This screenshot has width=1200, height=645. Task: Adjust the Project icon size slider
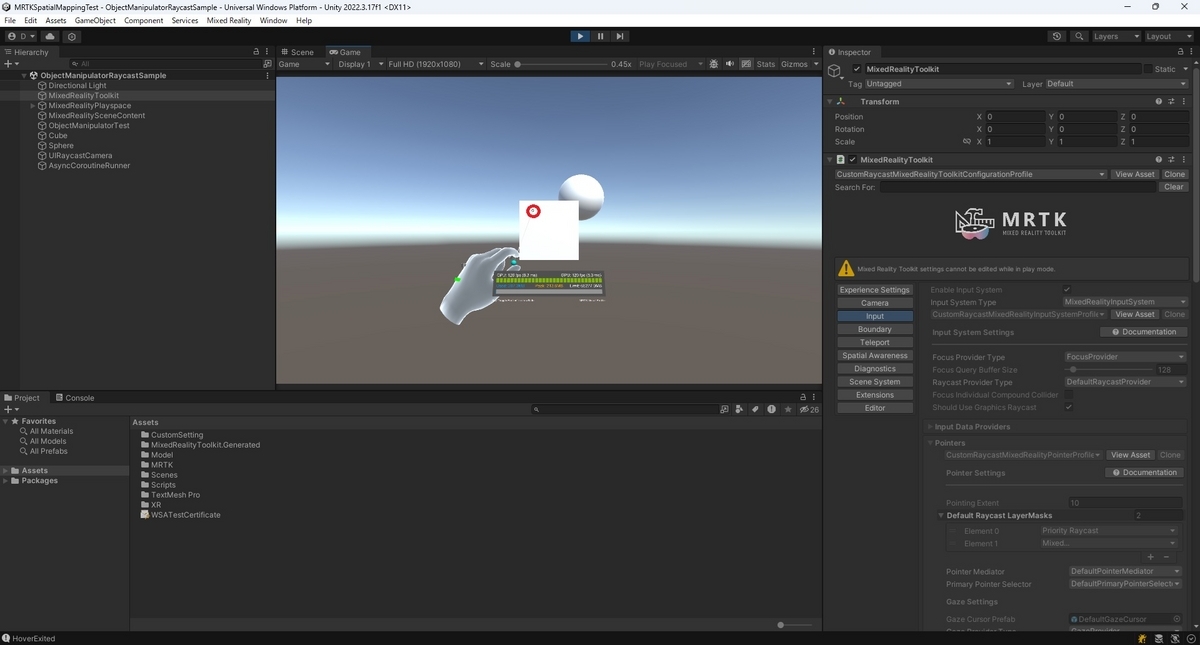[x=795, y=625]
